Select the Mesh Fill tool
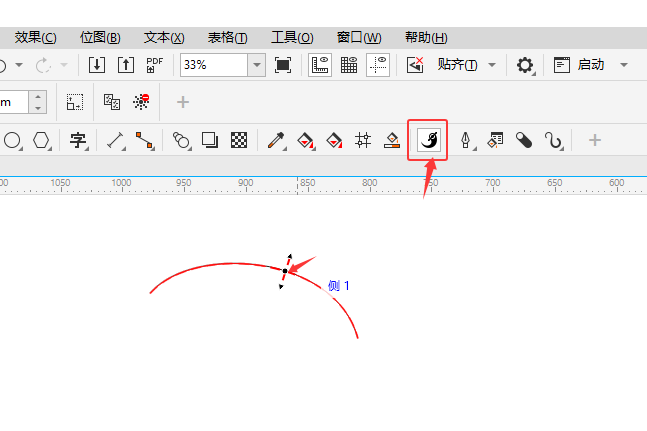Screen dimensions: 647x431 pyautogui.click(x=363, y=140)
